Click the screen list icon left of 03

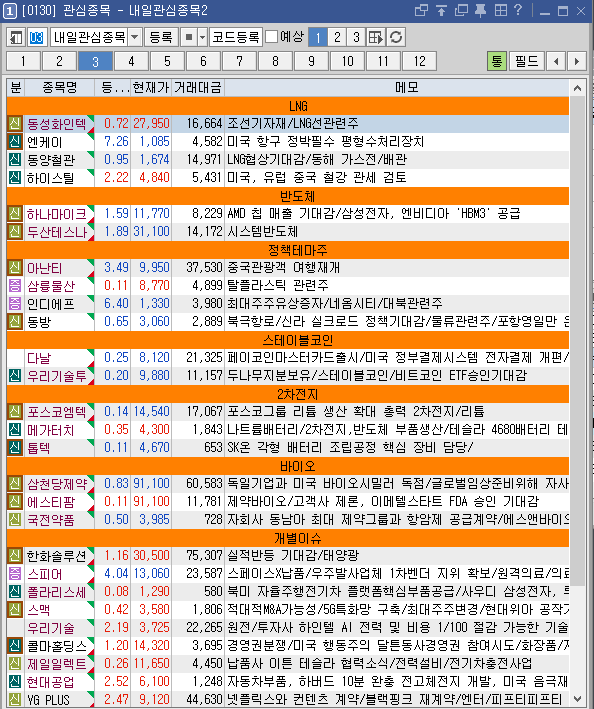(16, 37)
